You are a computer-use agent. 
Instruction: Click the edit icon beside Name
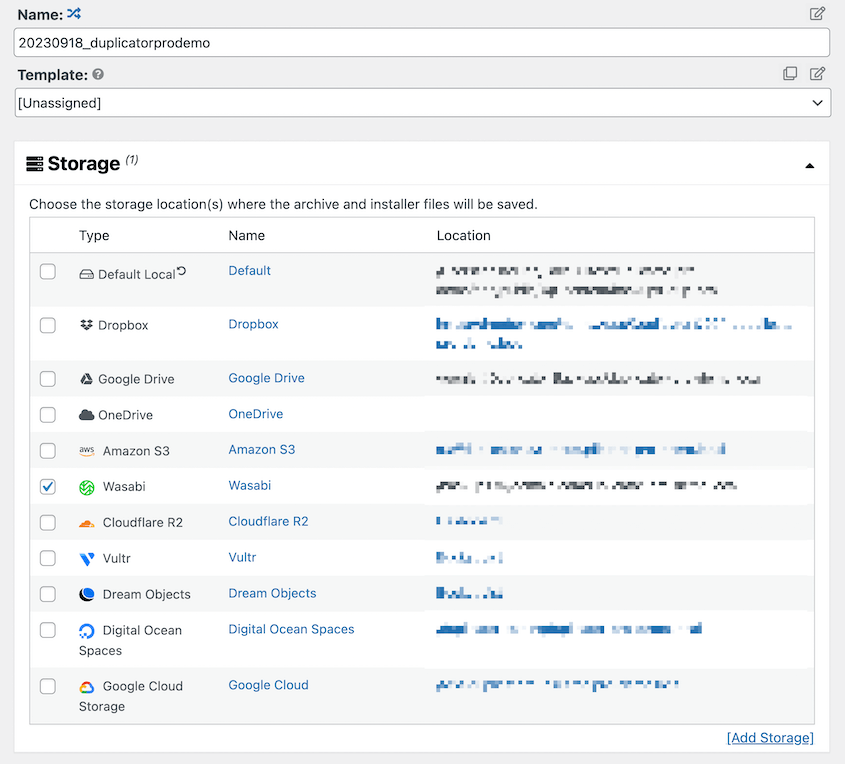click(818, 13)
